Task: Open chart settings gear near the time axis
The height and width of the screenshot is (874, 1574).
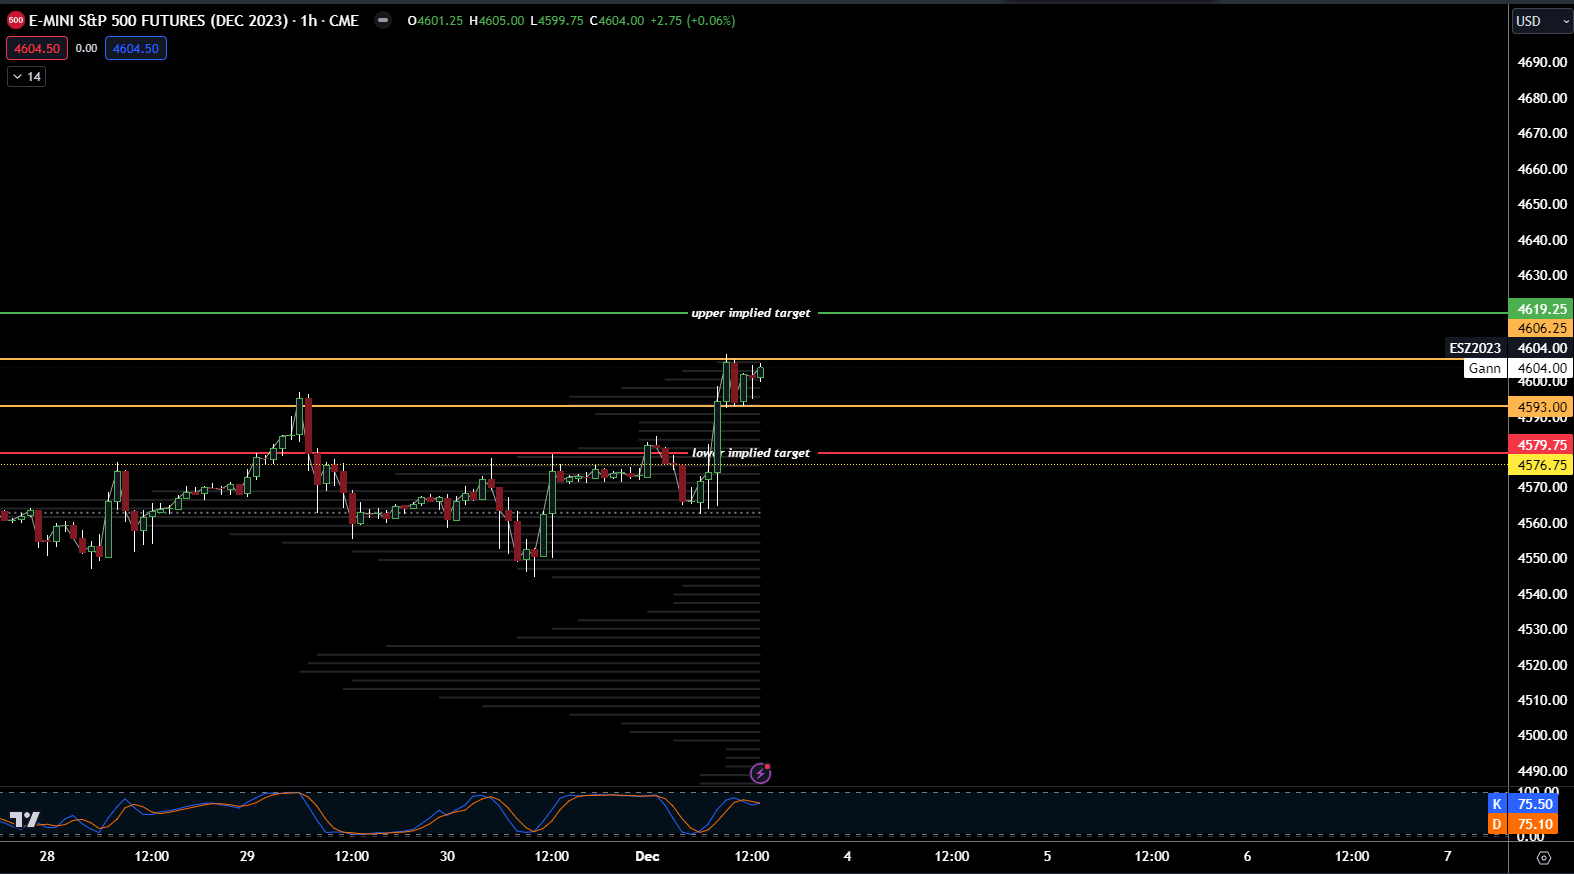Action: point(1543,858)
